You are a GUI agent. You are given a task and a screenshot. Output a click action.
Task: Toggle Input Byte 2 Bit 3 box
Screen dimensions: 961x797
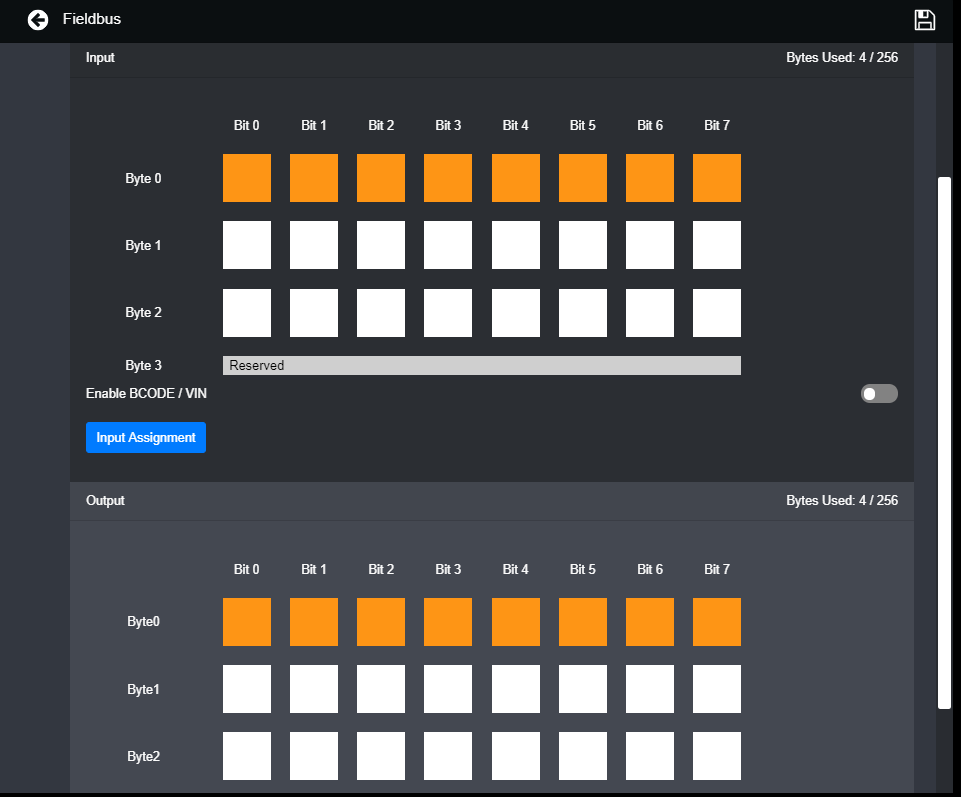coord(448,313)
